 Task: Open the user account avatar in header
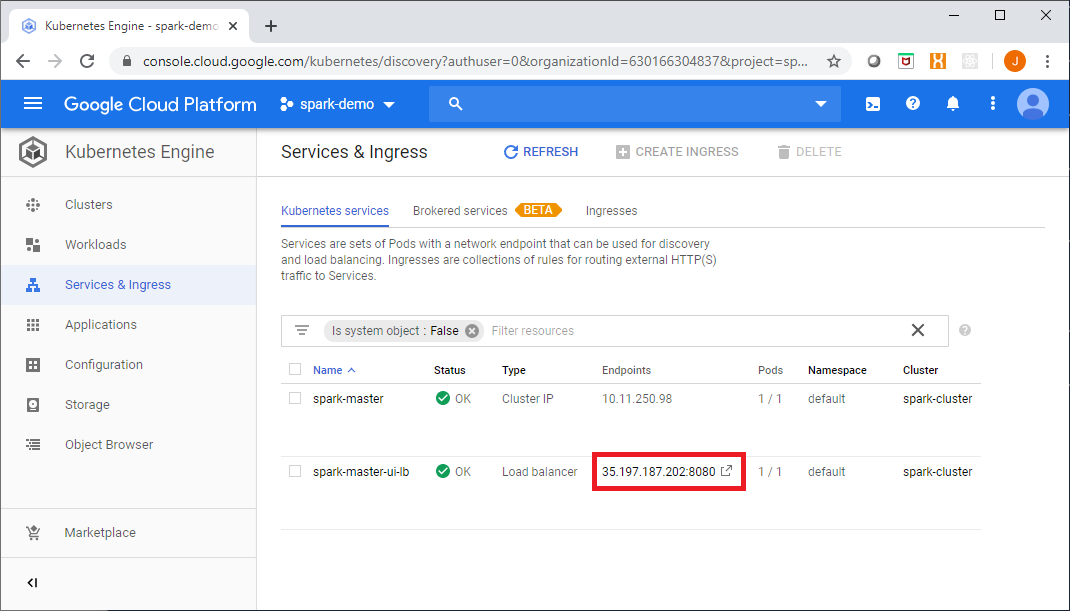1032,104
